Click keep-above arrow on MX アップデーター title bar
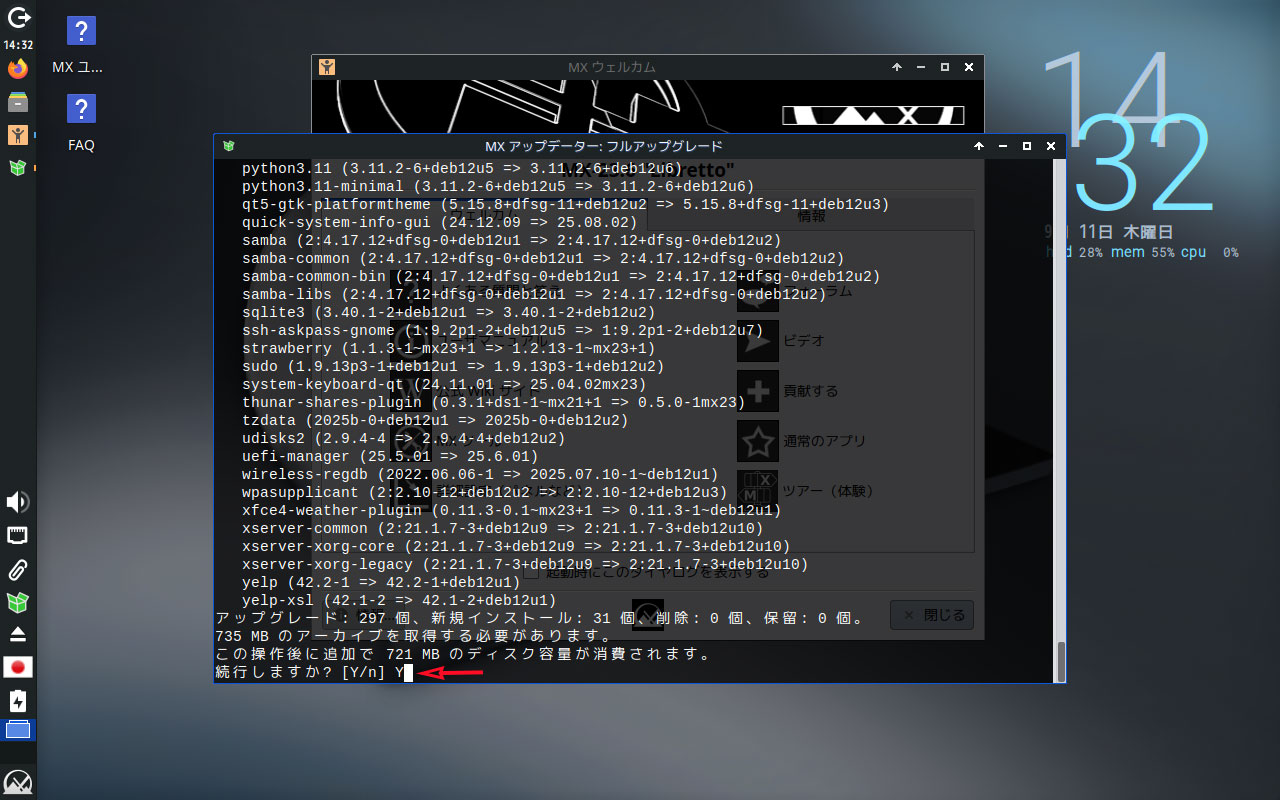 click(x=979, y=146)
